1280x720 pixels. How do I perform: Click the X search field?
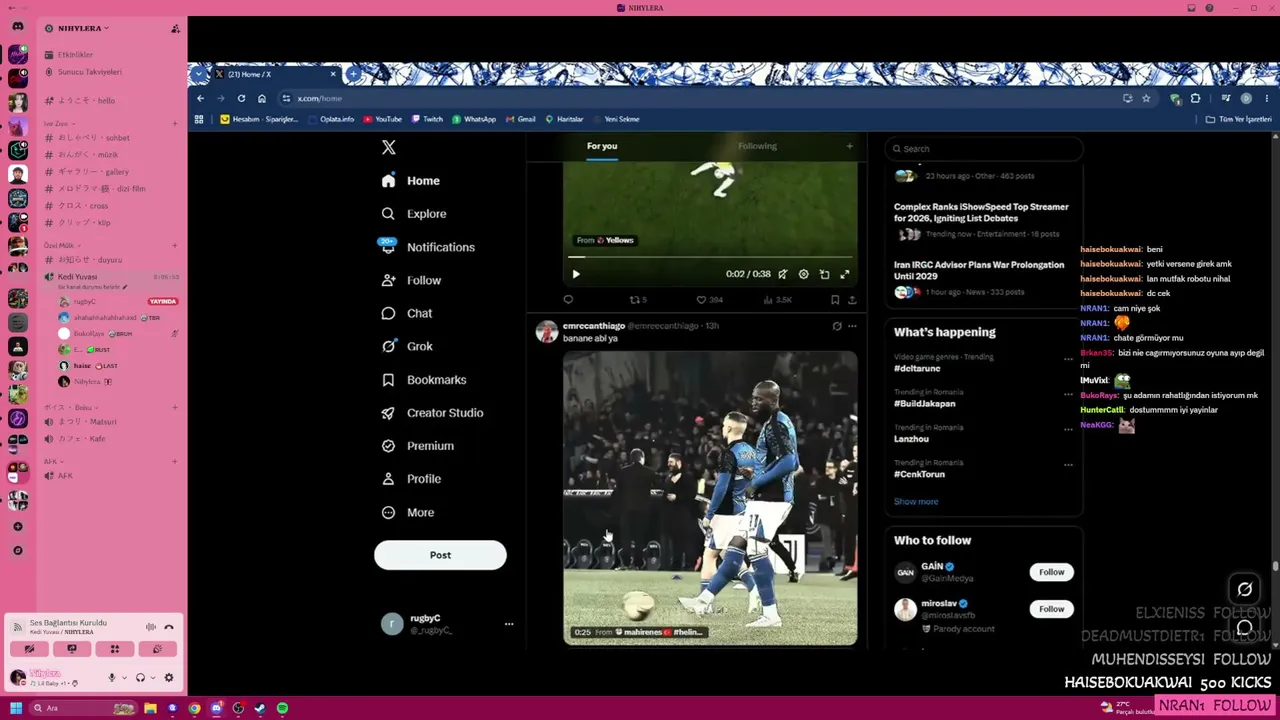point(984,149)
